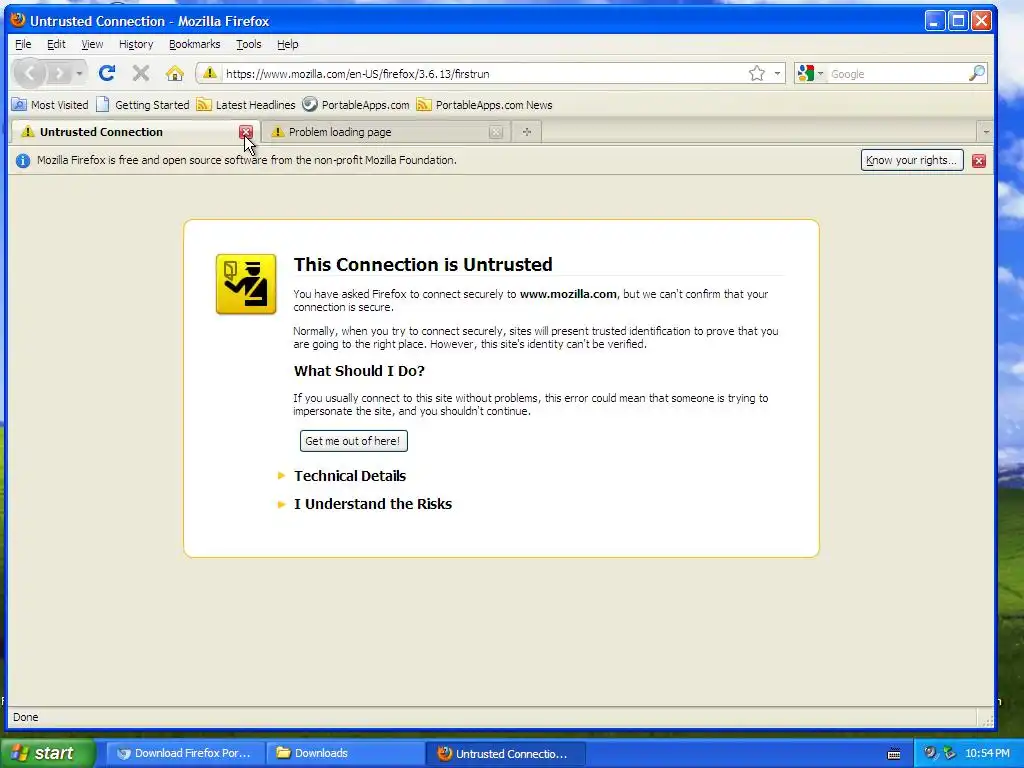Image resolution: width=1024 pixels, height=768 pixels.
Task: Click the Forward navigation arrow button
Action: coord(59,73)
